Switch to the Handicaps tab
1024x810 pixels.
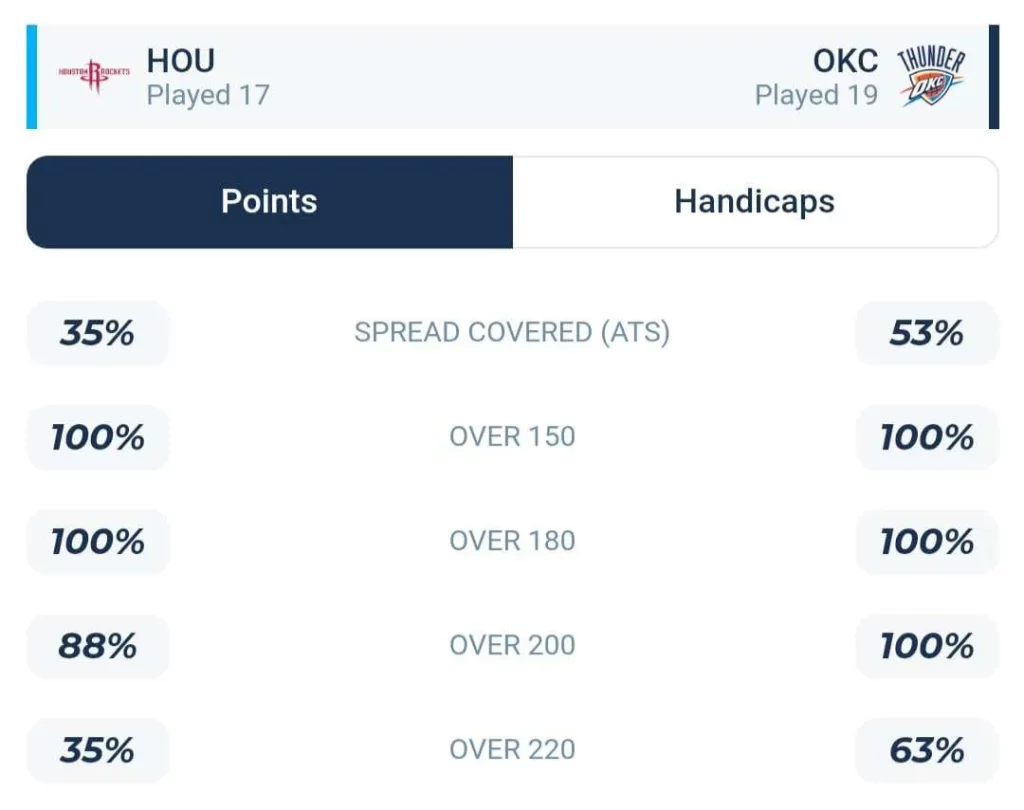755,202
